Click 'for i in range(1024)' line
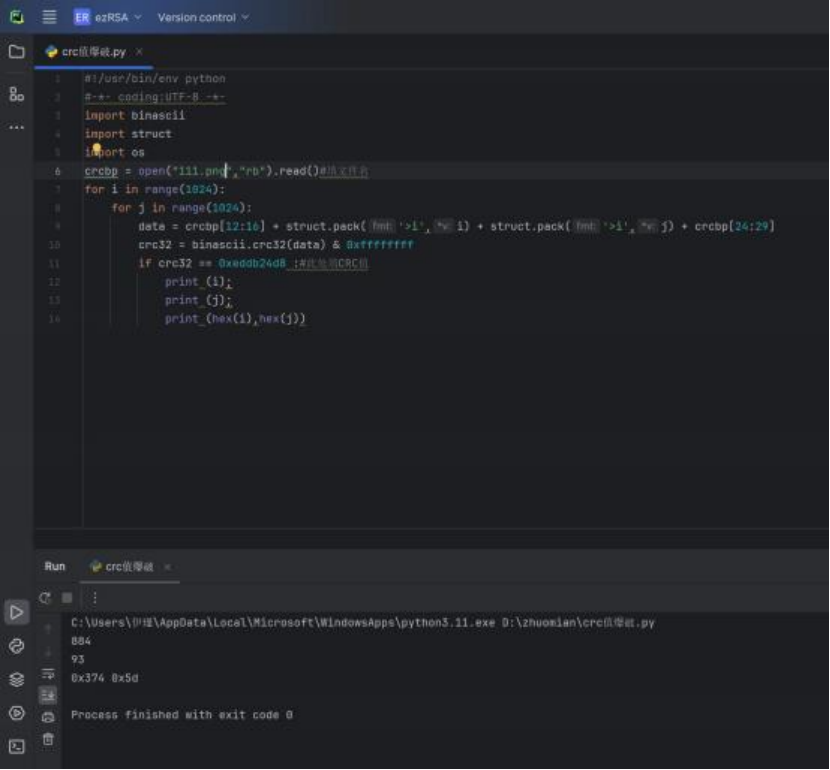 tap(155, 189)
